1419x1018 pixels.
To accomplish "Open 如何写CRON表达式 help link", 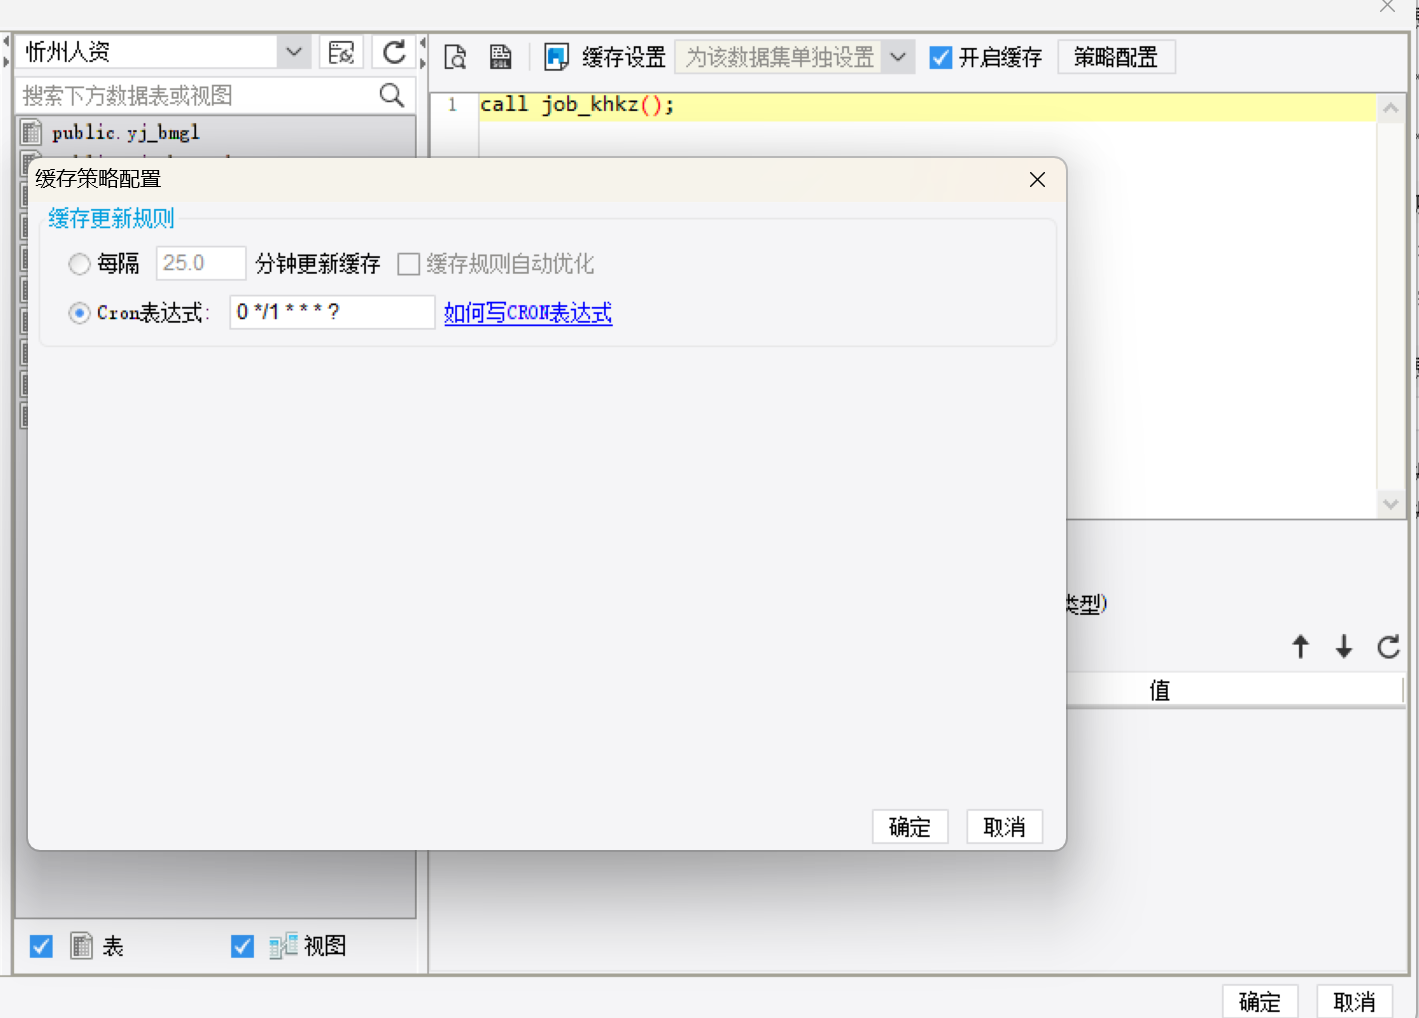I will pyautogui.click(x=528, y=313).
